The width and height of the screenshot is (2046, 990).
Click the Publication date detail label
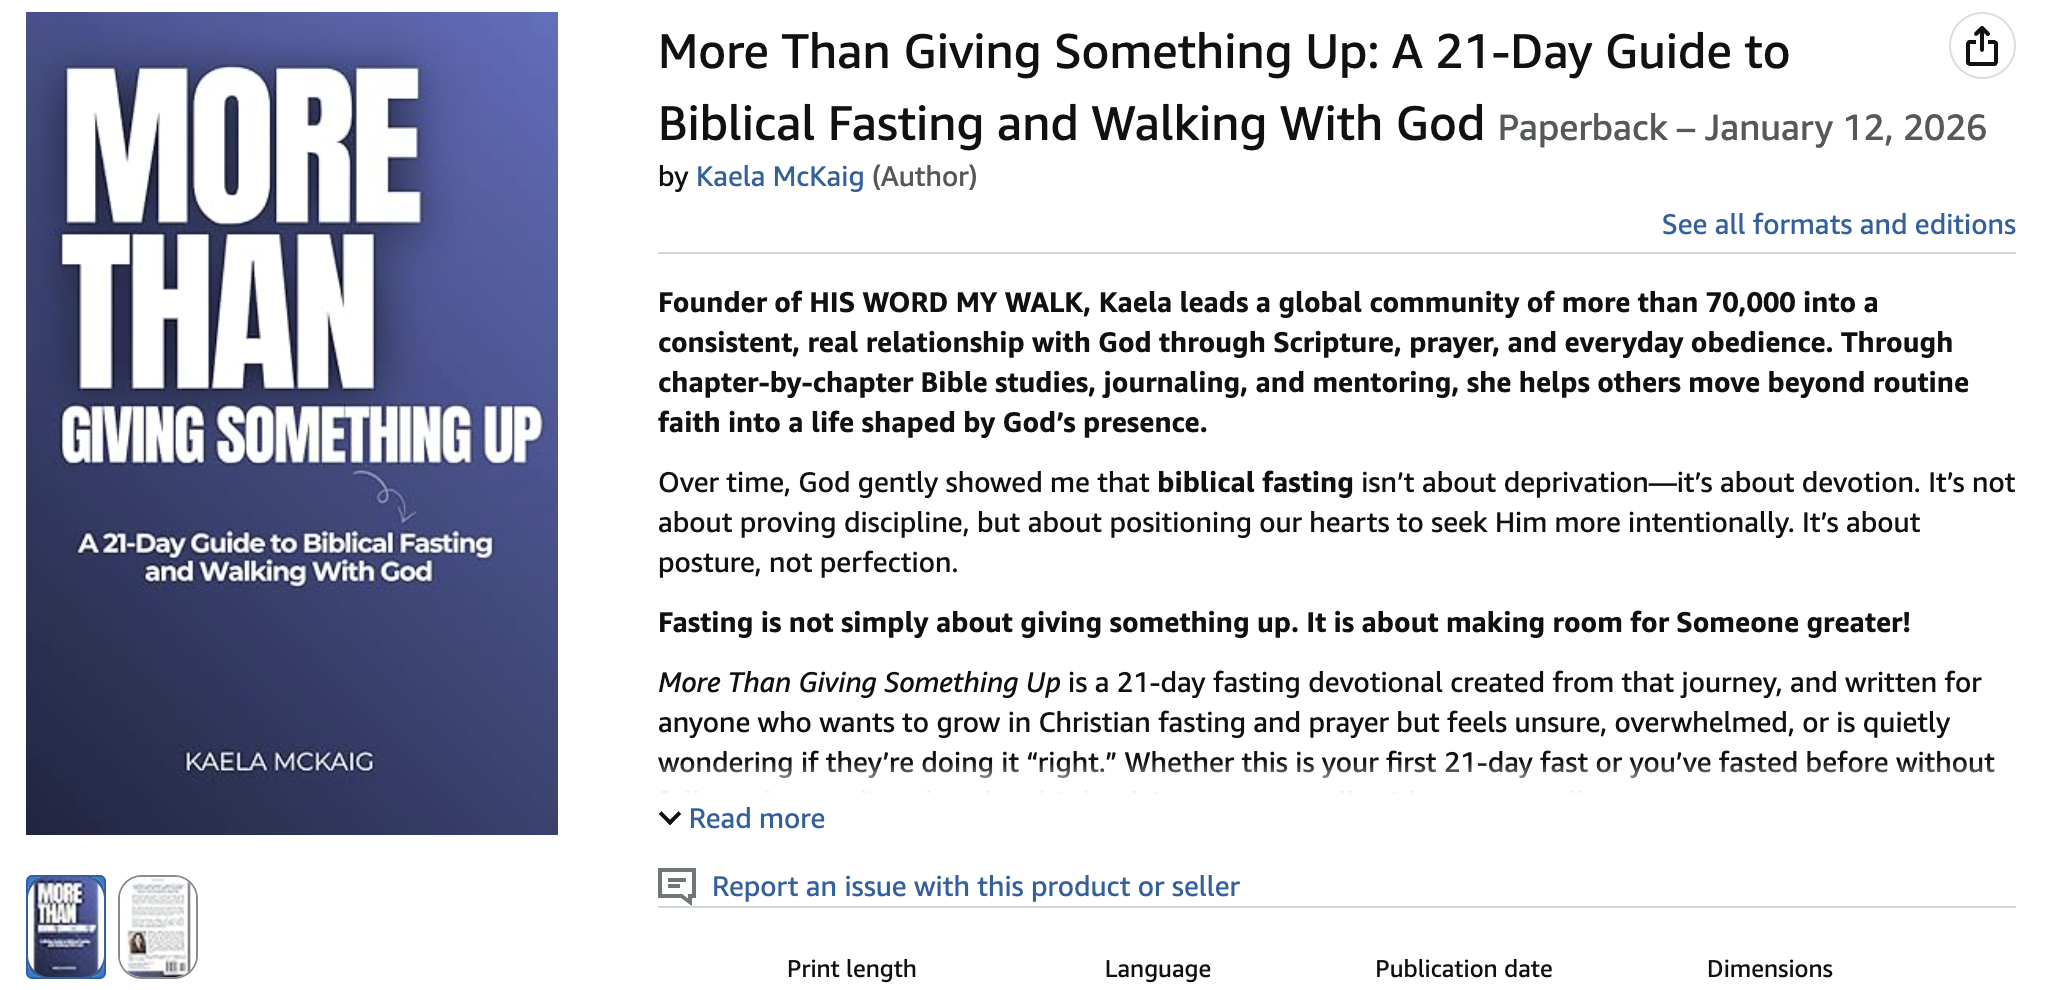click(x=1463, y=968)
